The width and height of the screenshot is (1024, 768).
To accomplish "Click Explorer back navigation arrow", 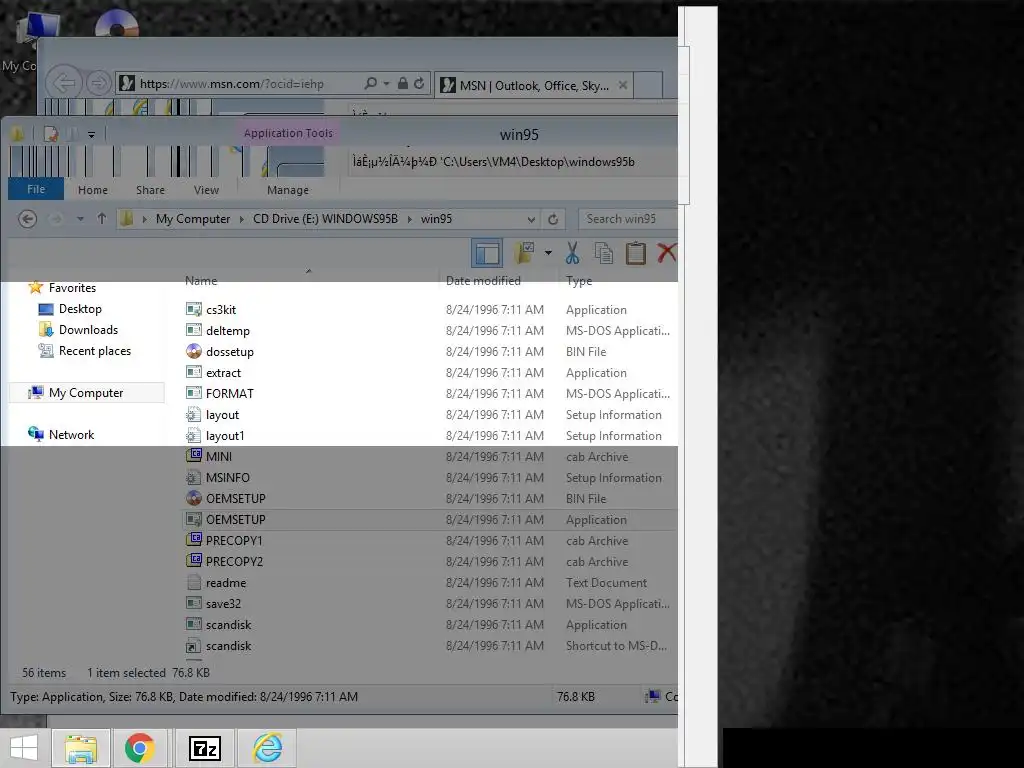I will tap(27, 219).
